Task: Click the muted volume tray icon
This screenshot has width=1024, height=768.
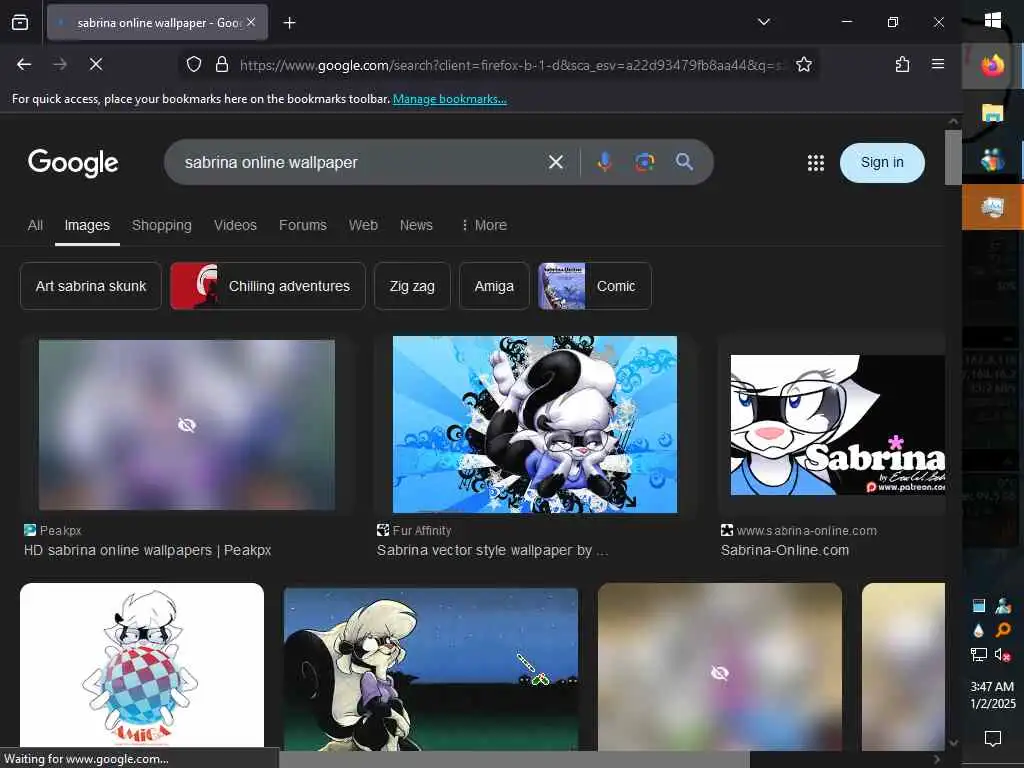Action: [x=1003, y=654]
